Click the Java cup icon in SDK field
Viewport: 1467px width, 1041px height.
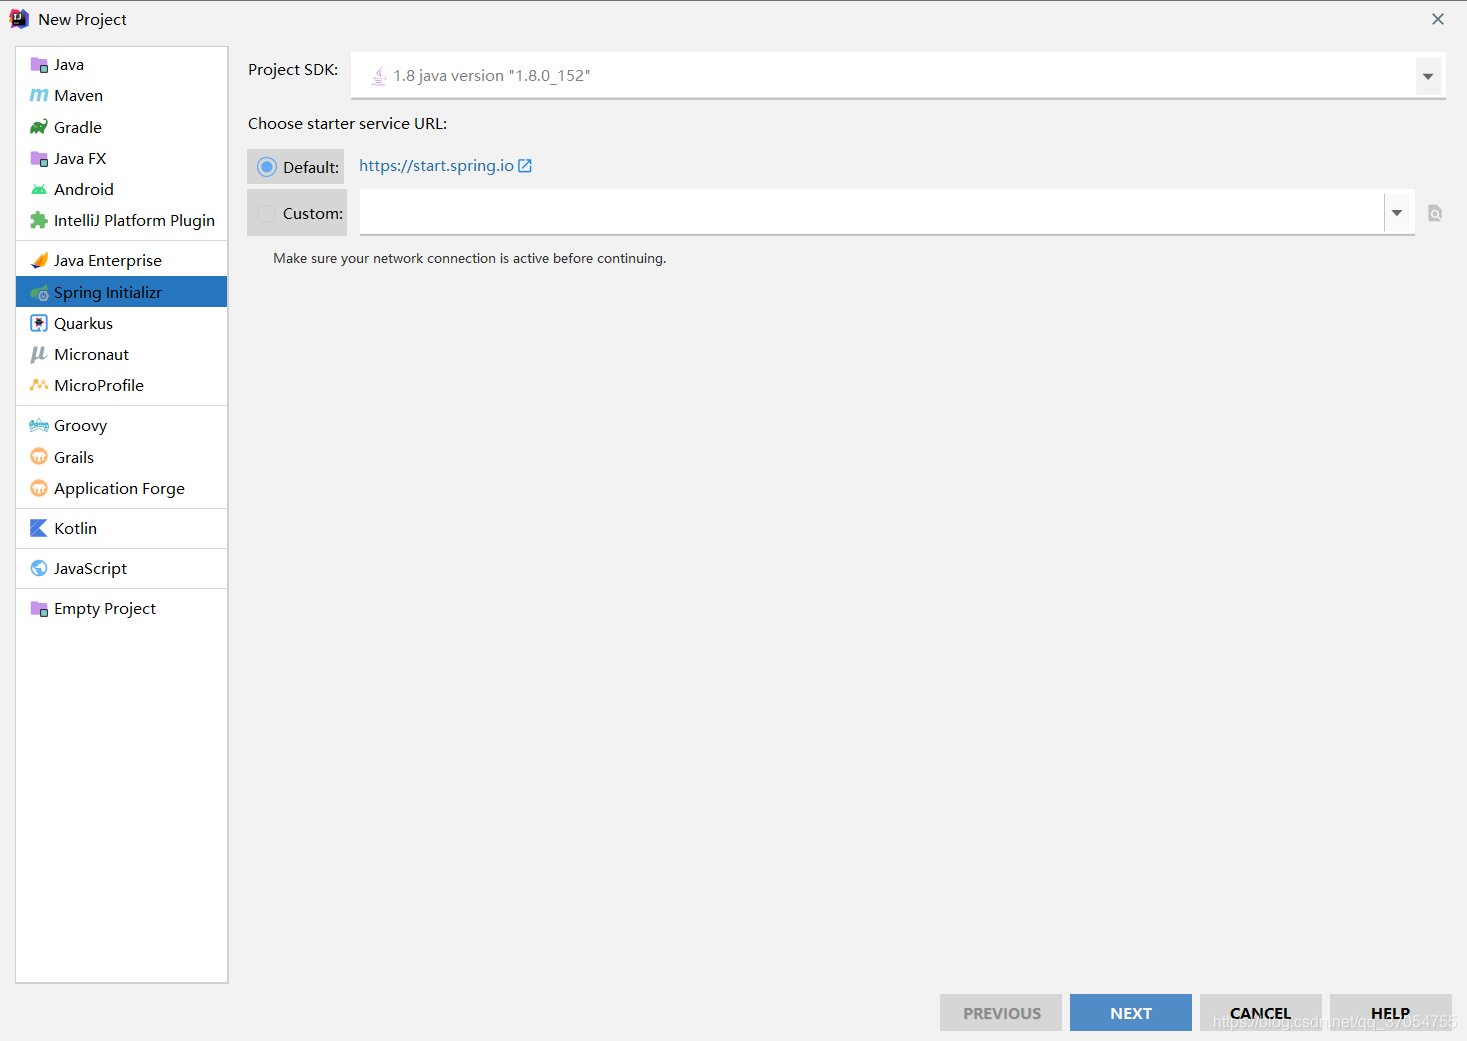[x=379, y=76]
